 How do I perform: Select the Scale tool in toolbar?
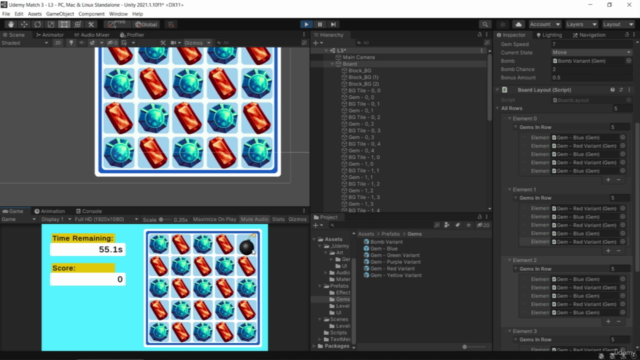[51, 24]
